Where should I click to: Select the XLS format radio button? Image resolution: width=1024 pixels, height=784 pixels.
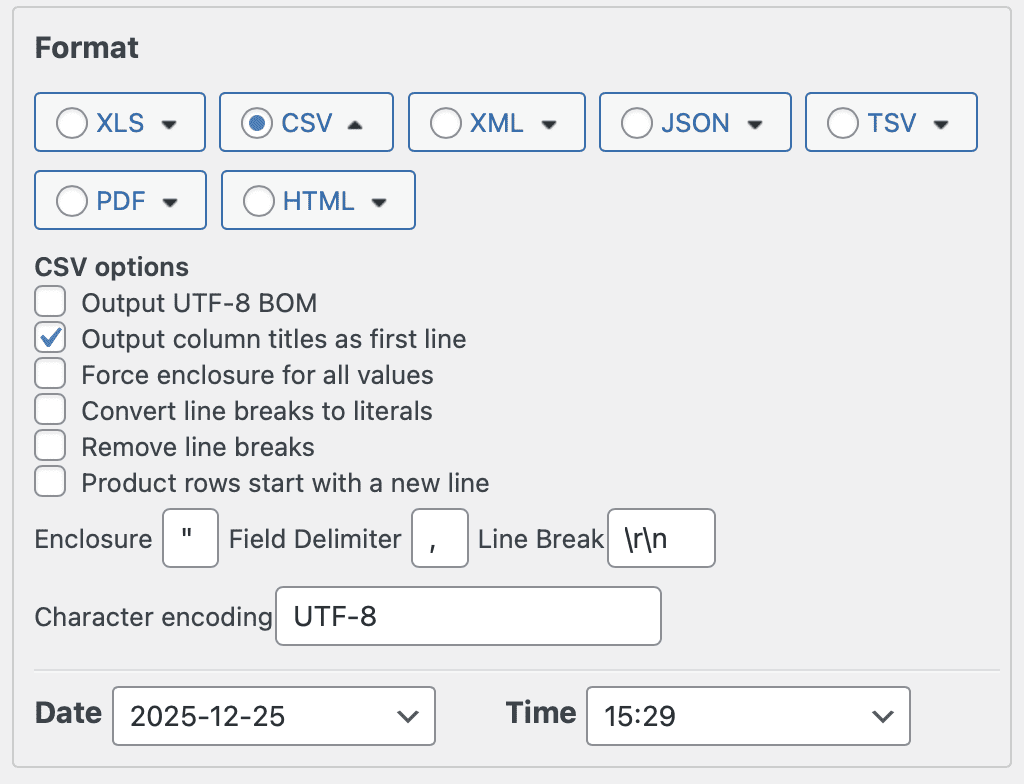click(71, 123)
